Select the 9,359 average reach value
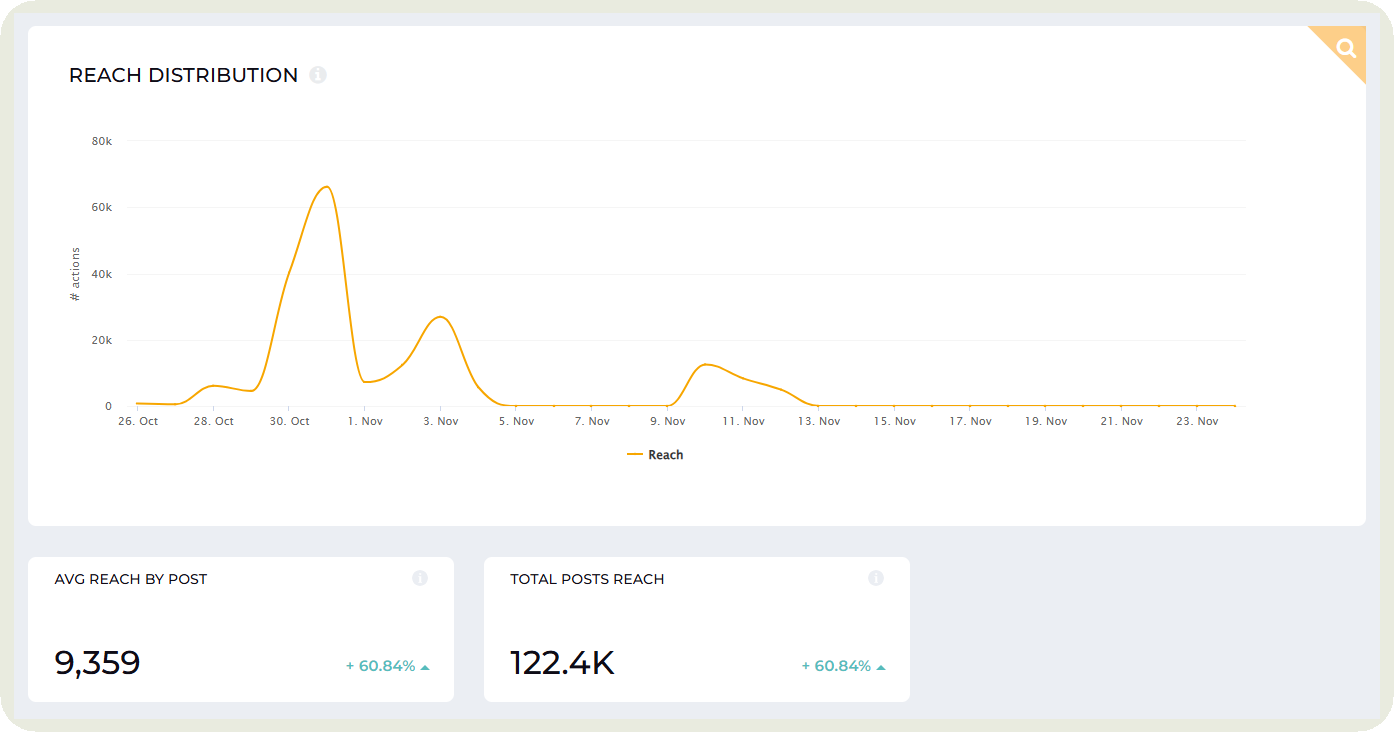The height and width of the screenshot is (732, 1394). pos(97,662)
